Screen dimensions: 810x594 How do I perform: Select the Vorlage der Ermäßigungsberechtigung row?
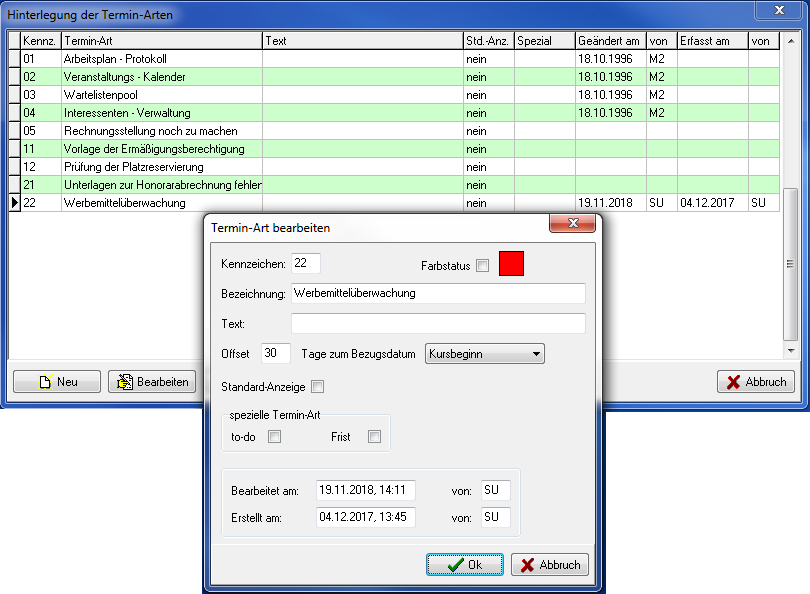[394, 149]
